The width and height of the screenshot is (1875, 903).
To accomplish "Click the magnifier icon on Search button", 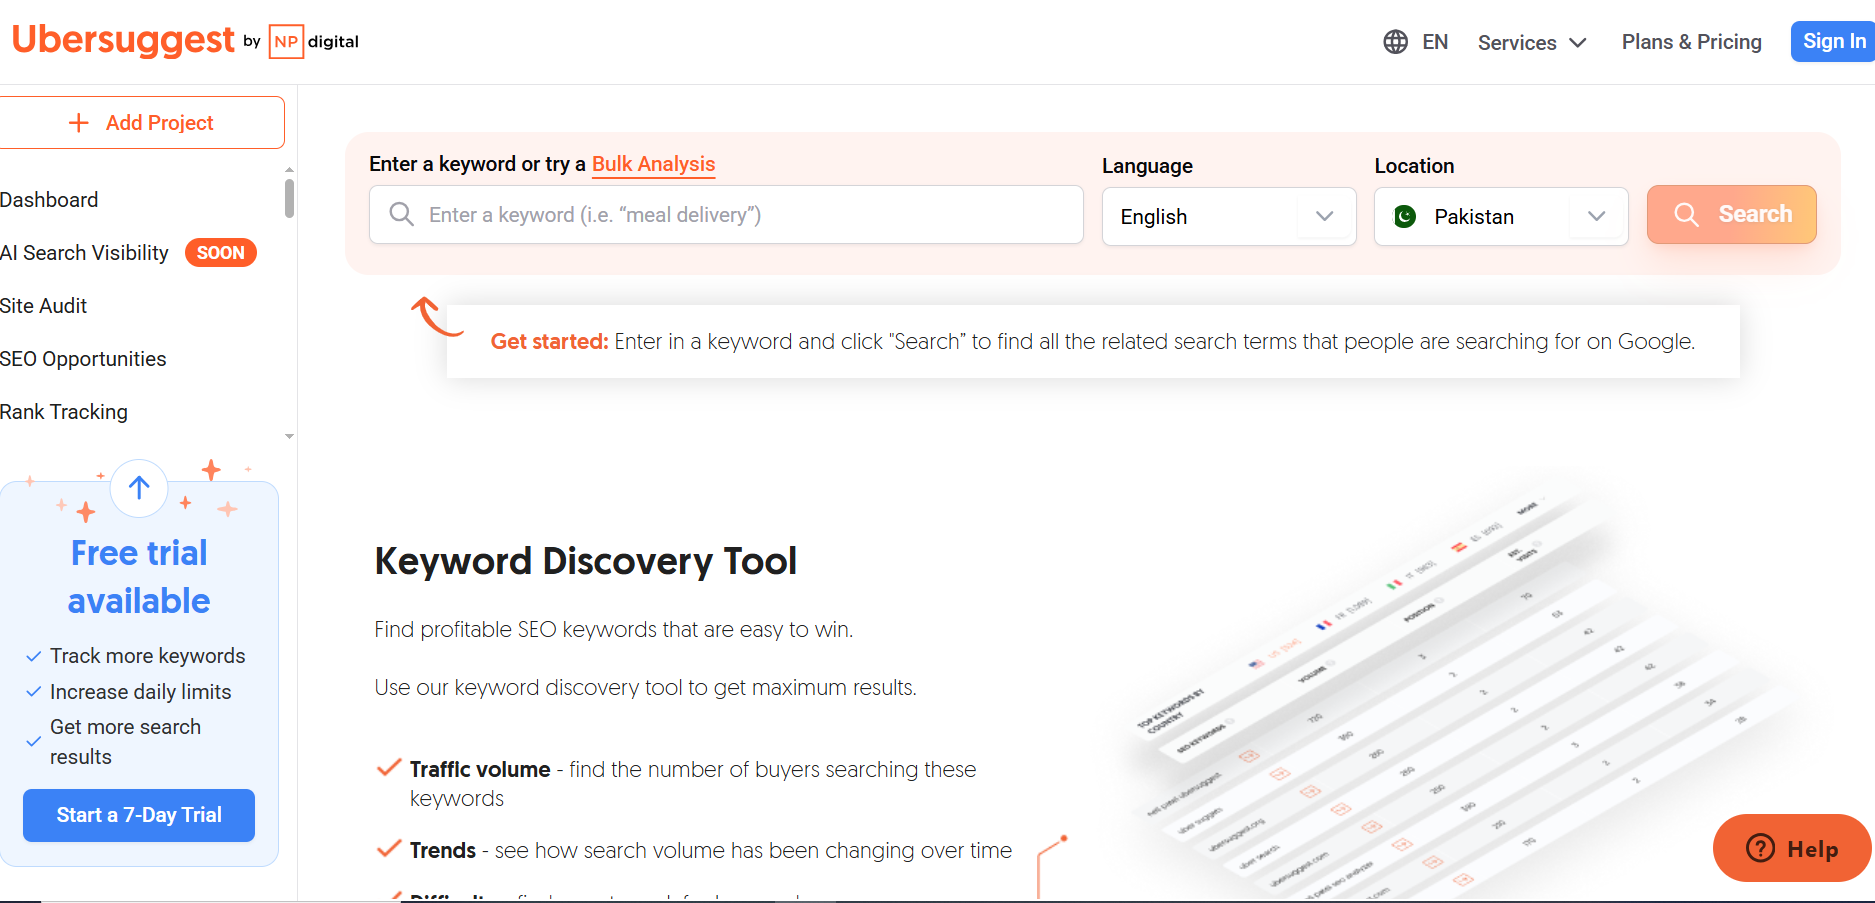I will pos(1686,215).
